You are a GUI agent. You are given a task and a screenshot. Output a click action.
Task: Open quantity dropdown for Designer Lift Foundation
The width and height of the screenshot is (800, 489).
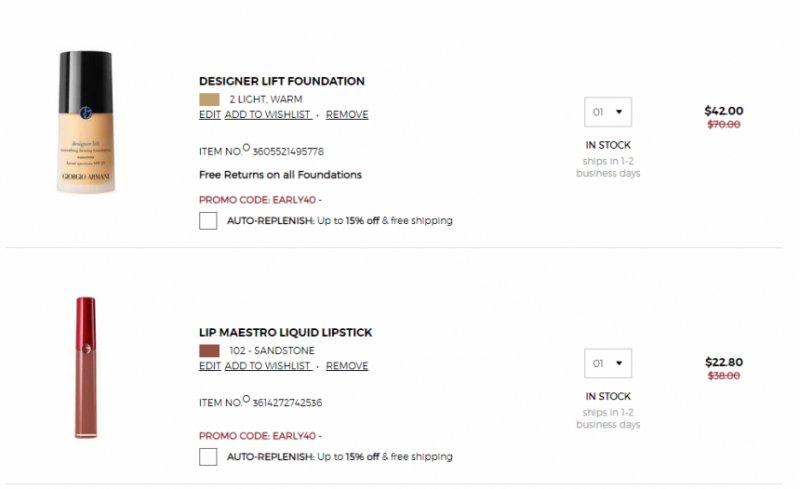(x=608, y=112)
